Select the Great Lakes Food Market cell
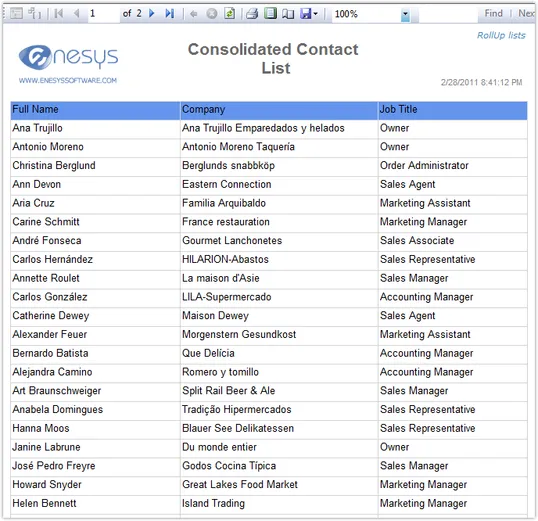This screenshot has width=538, height=521. tap(279, 485)
